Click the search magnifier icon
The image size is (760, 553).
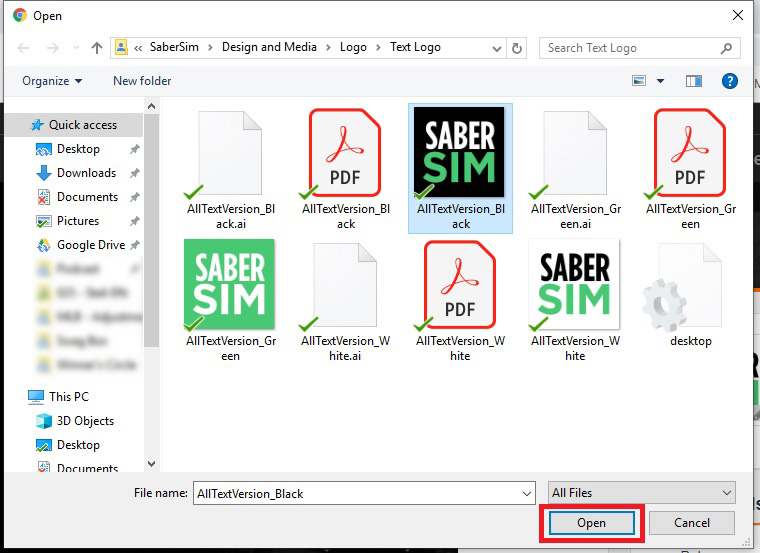[x=726, y=48]
